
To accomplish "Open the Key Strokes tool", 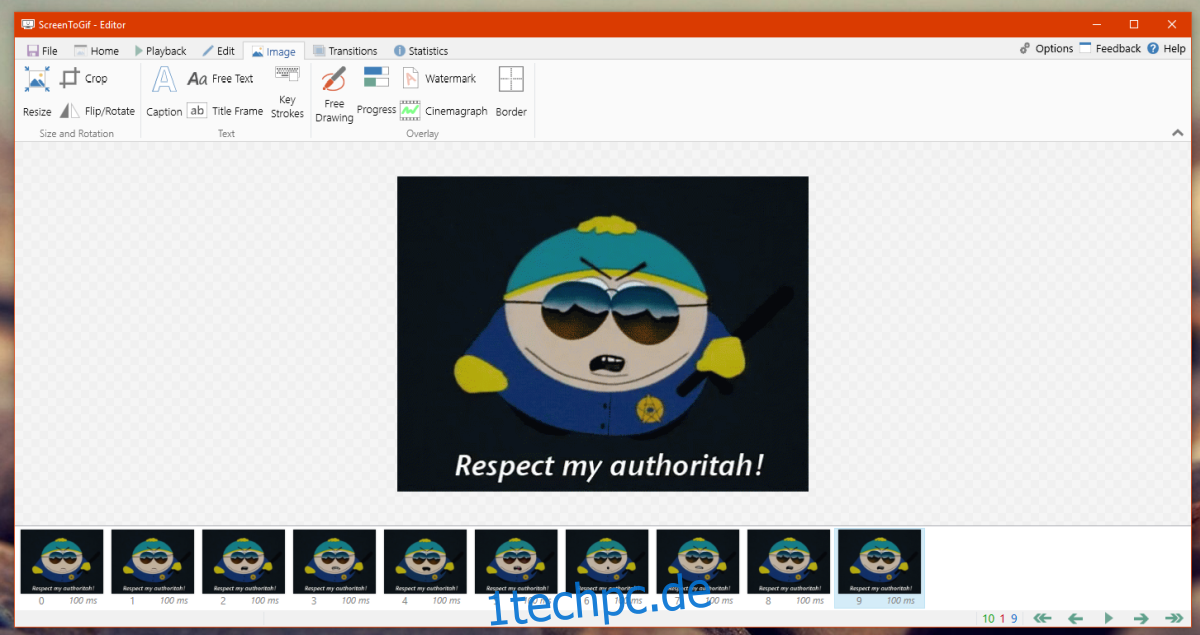I will pos(287,93).
